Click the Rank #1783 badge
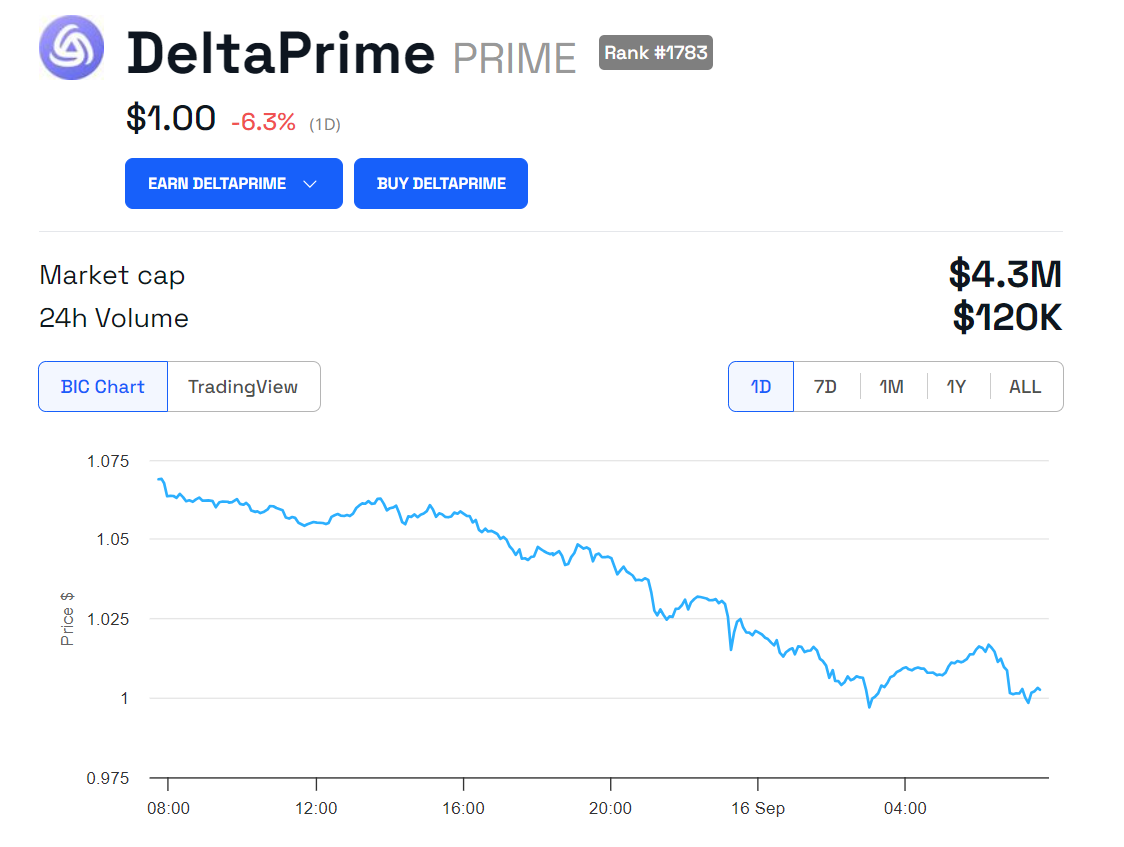 pos(655,53)
